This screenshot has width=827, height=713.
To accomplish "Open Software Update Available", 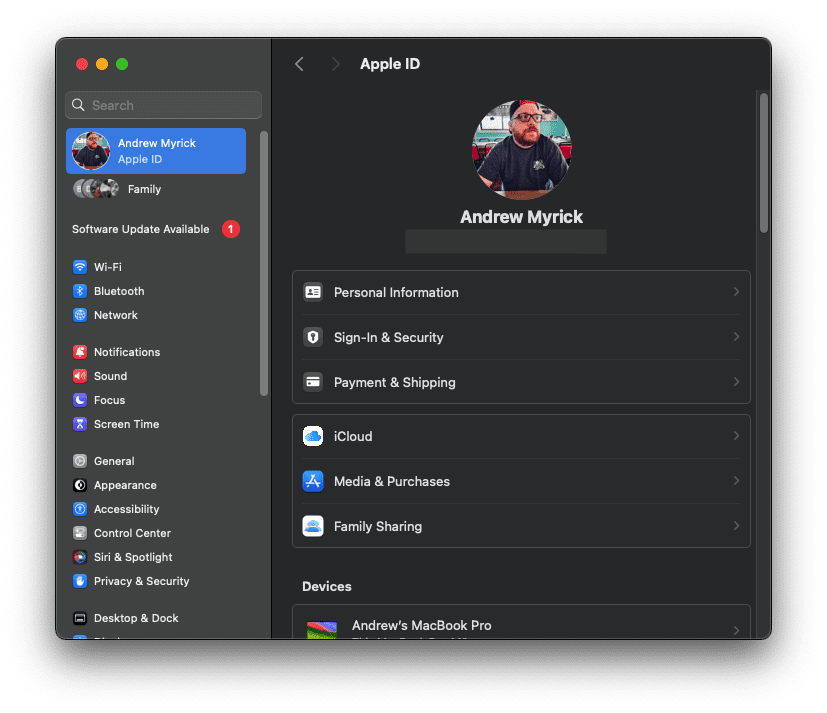I will click(x=156, y=229).
